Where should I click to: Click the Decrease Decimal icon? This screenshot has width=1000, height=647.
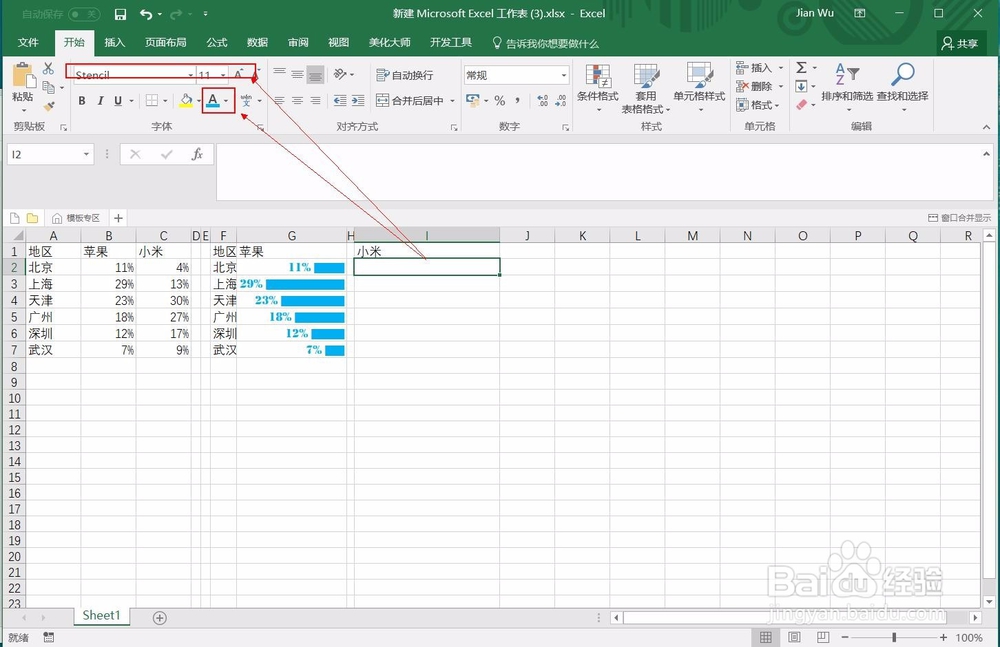pos(561,100)
